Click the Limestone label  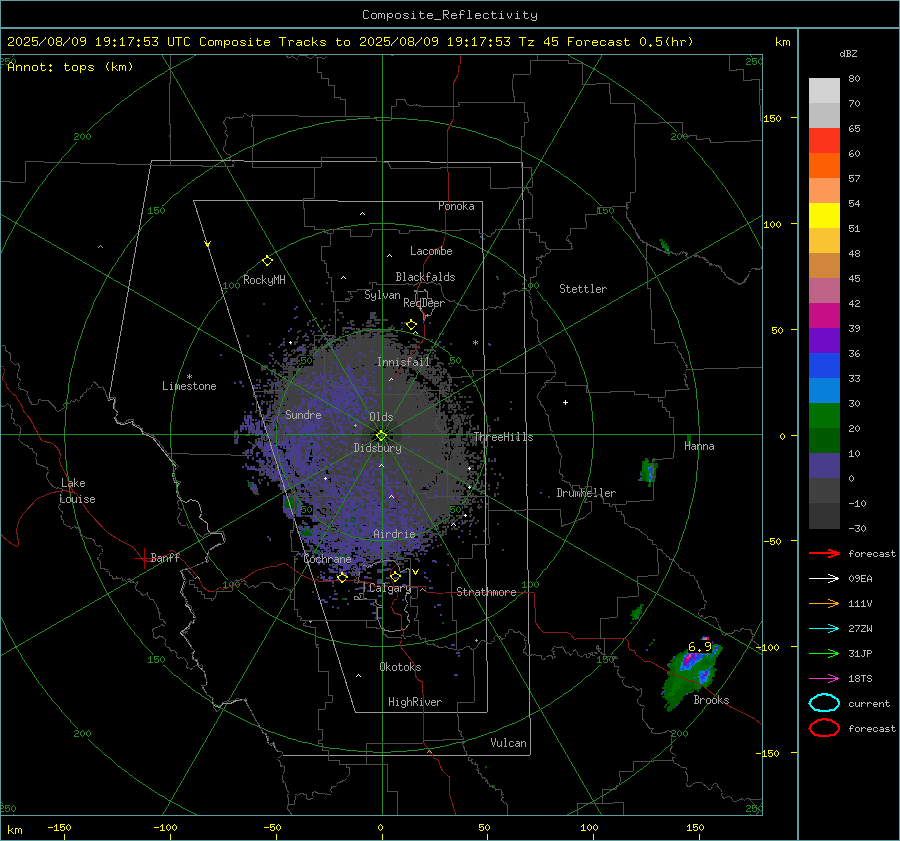[x=189, y=386]
